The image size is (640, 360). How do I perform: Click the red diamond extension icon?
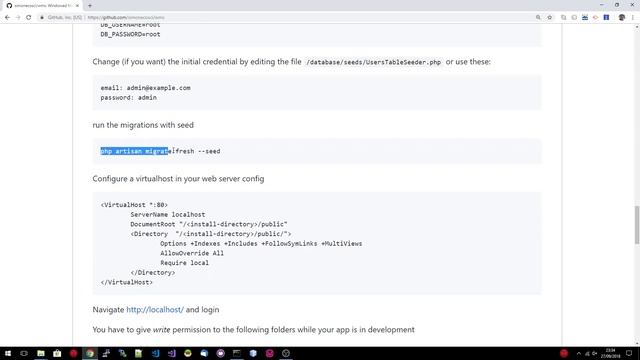tap(596, 18)
